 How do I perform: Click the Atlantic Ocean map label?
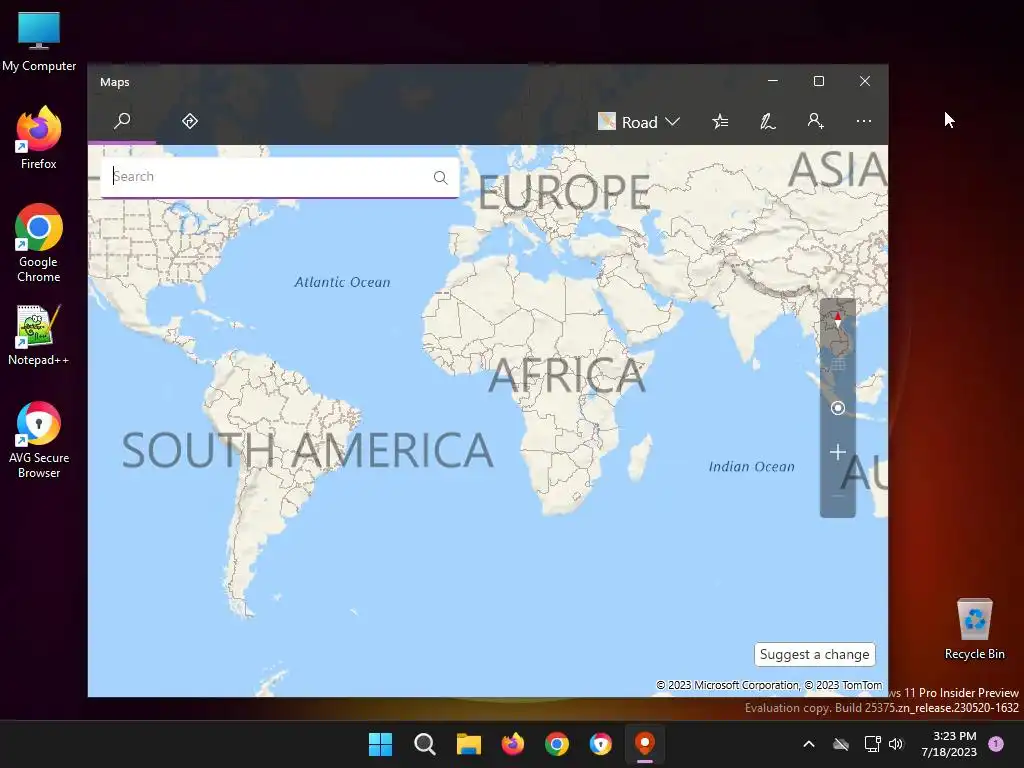pyautogui.click(x=342, y=282)
